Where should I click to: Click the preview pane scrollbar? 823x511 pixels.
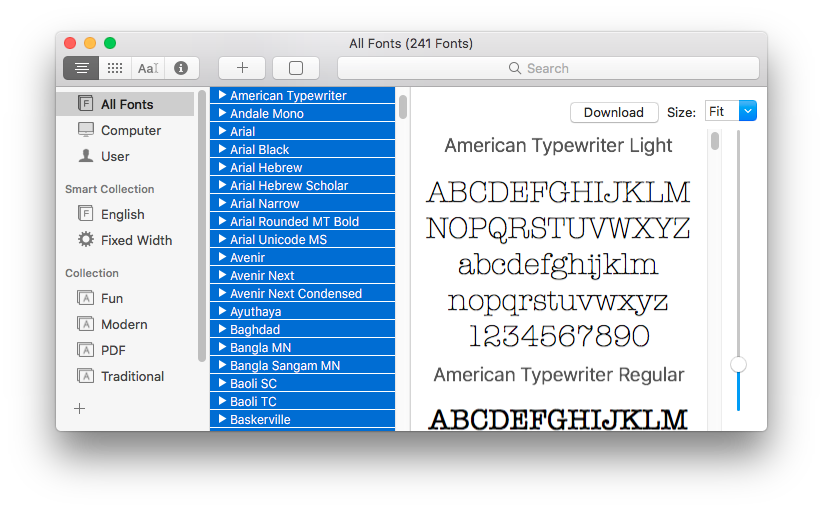(714, 141)
